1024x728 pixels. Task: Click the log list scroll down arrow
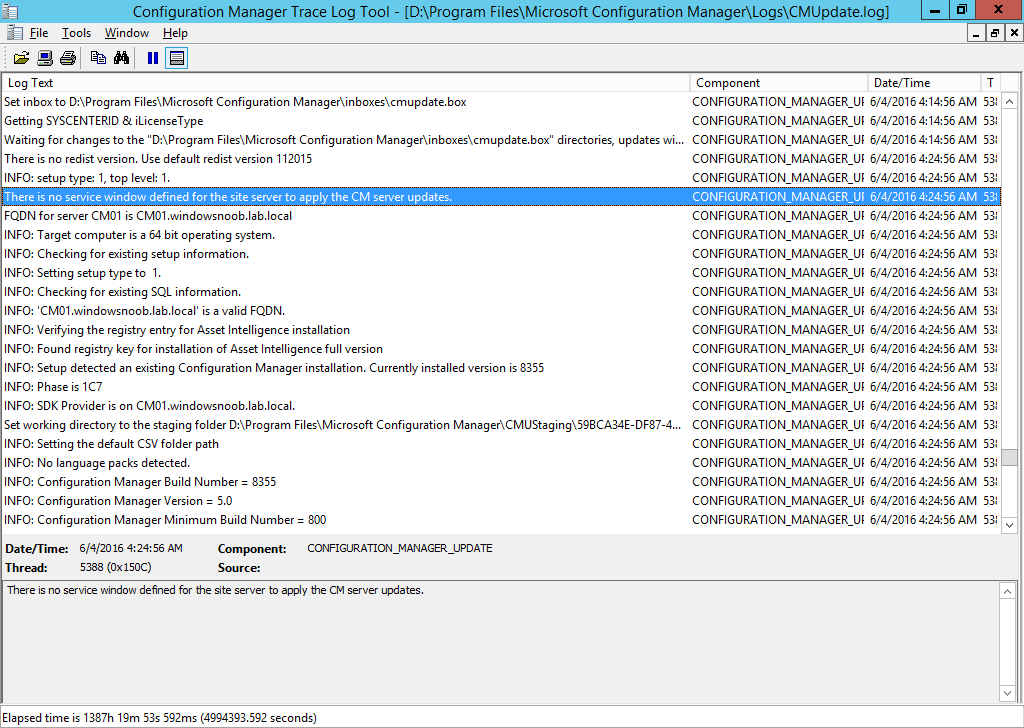1010,525
